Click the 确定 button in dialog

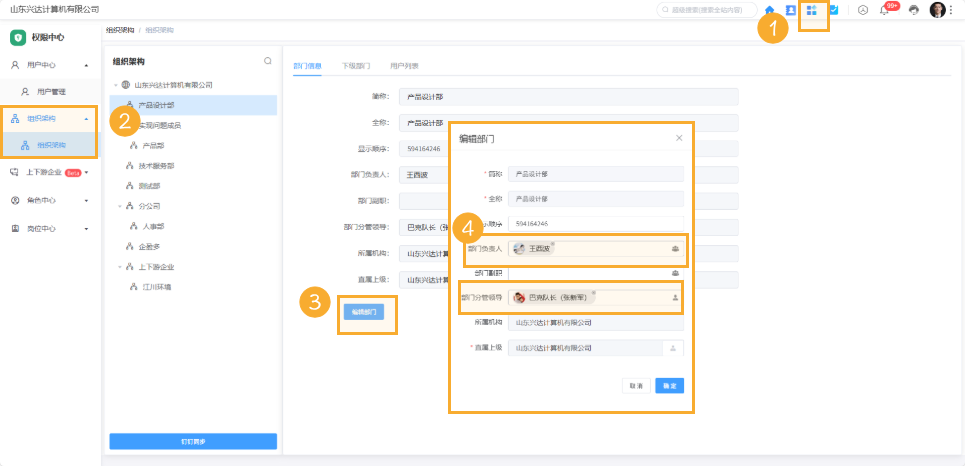(669, 385)
